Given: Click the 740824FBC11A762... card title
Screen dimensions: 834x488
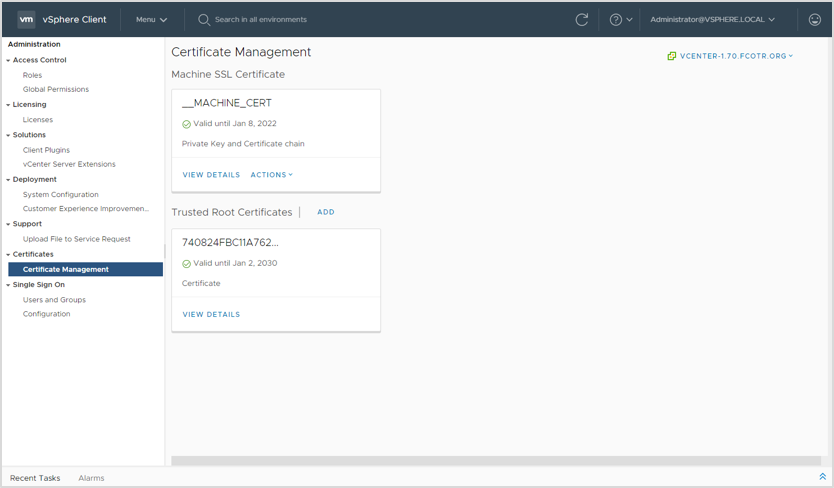Looking at the screenshot, I should click(230, 243).
